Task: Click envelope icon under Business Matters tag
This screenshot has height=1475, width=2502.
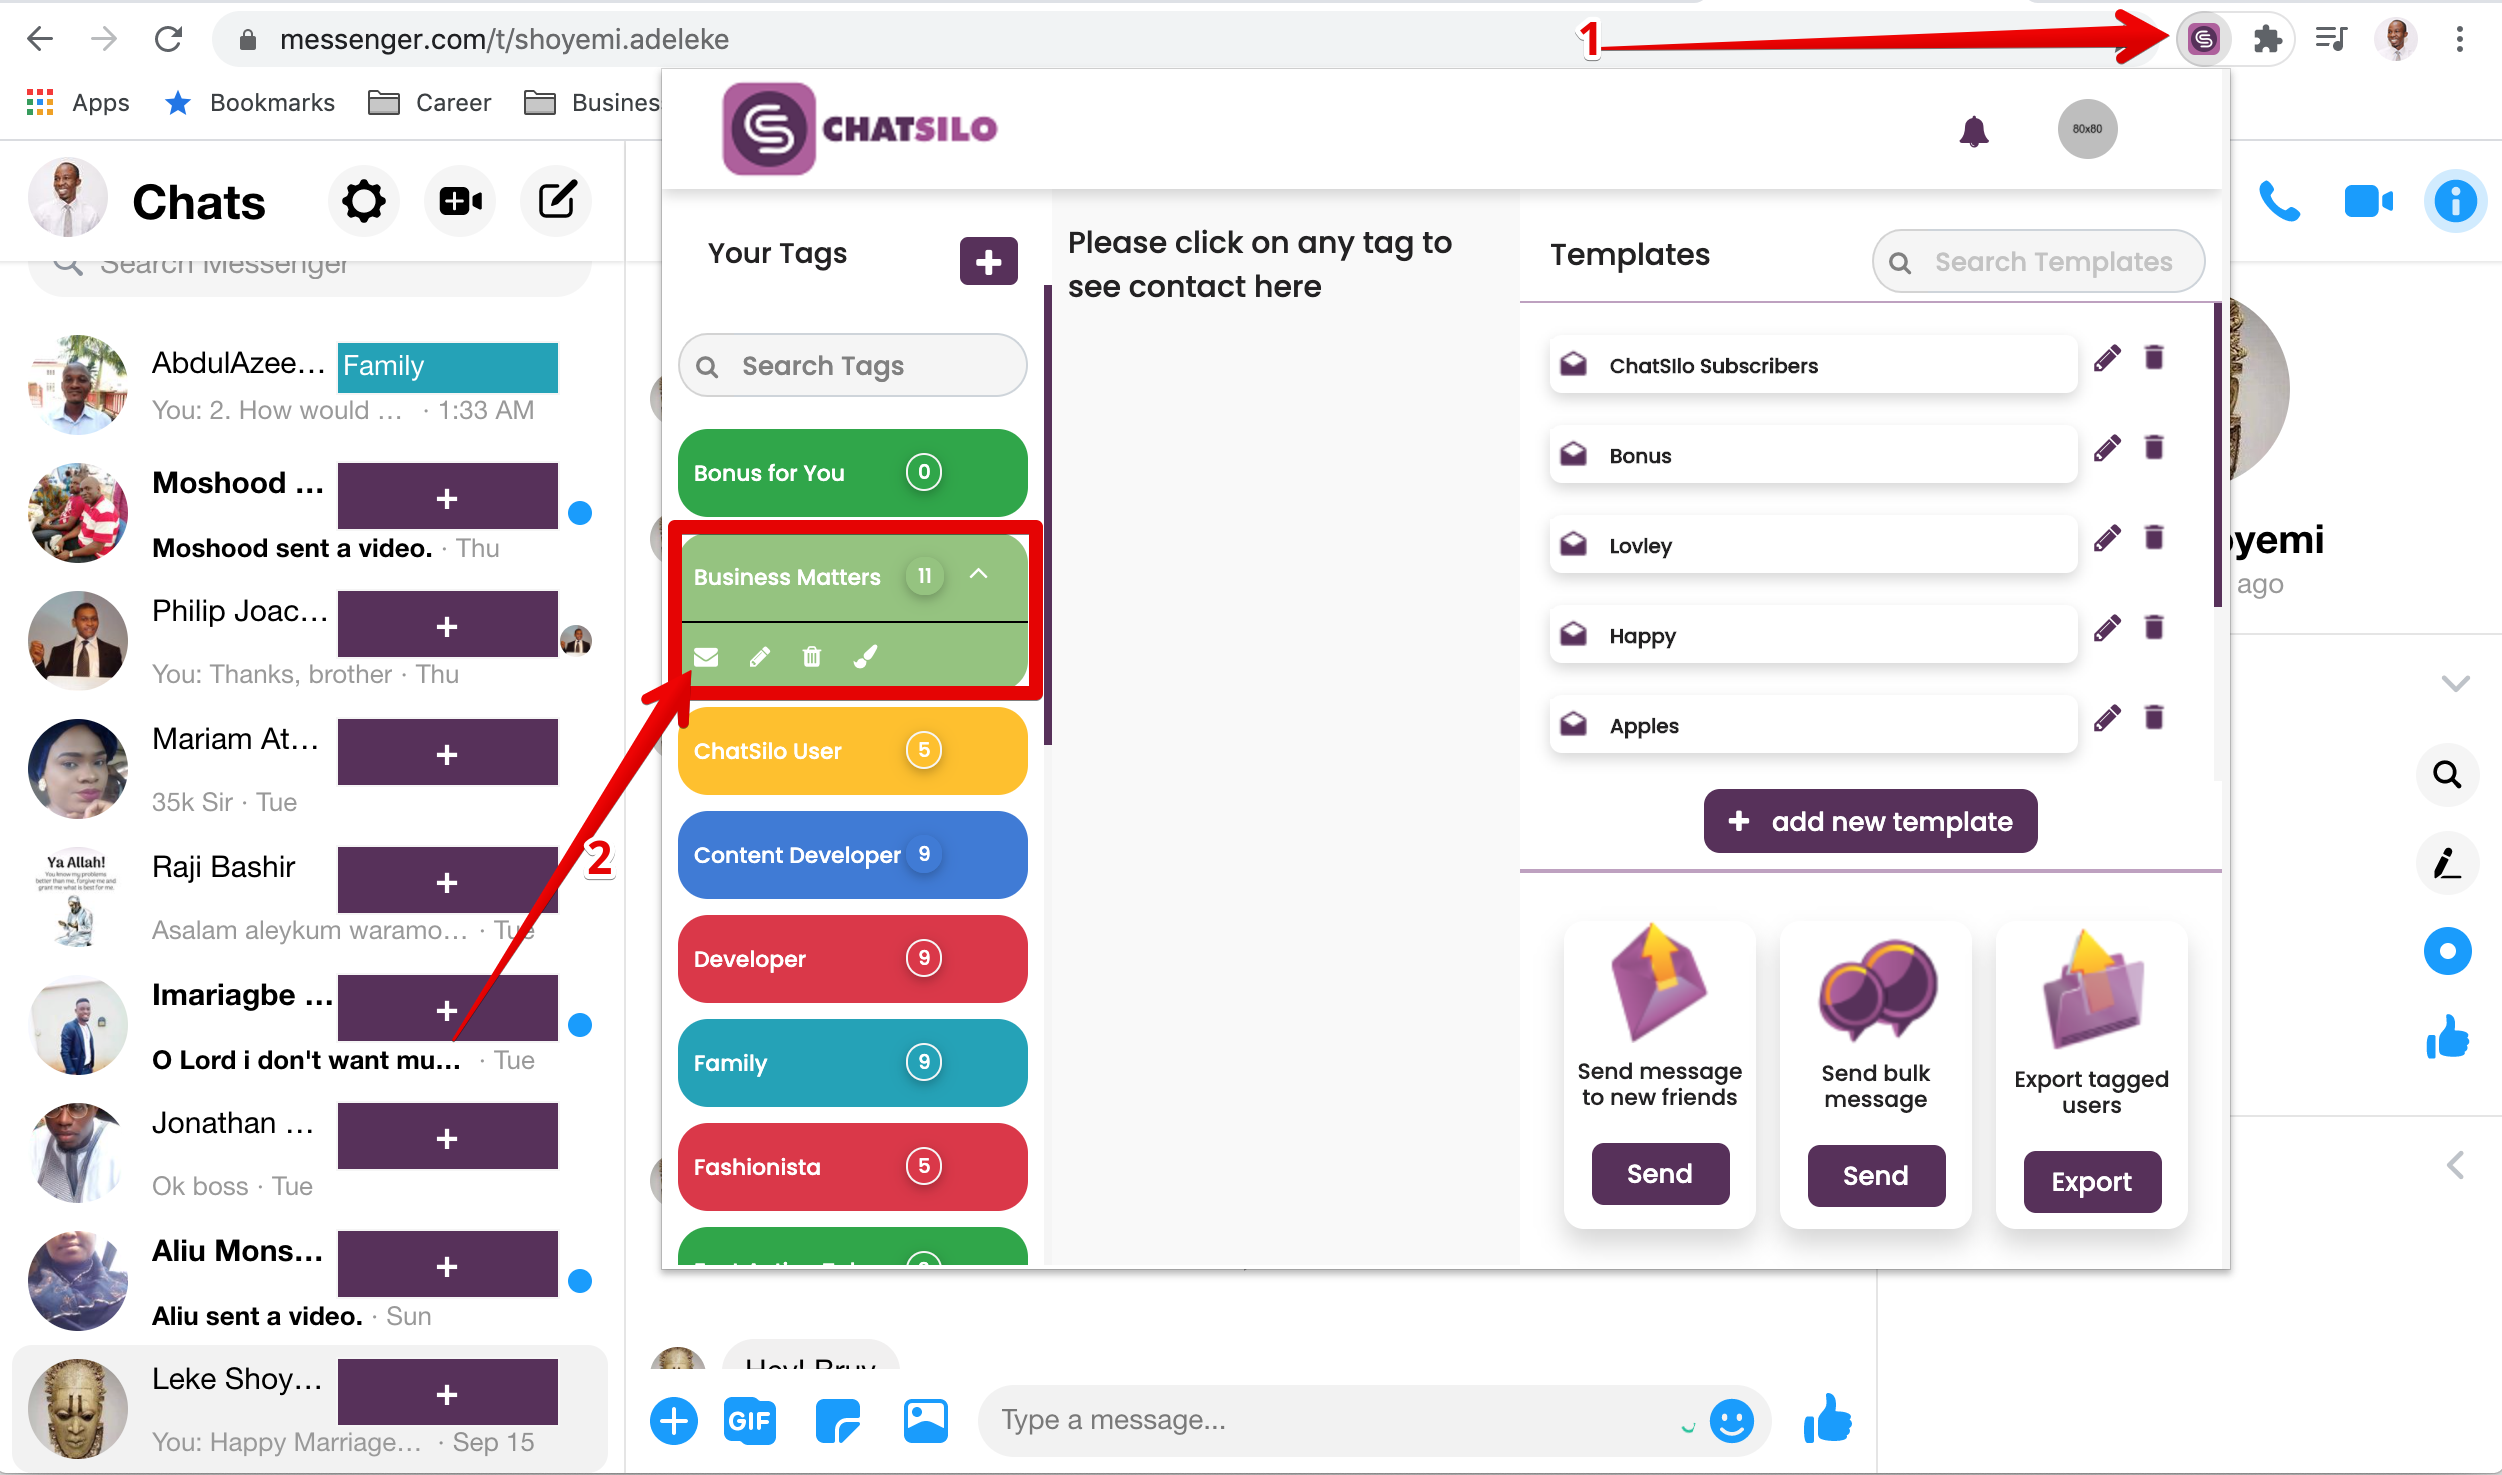Action: click(706, 657)
